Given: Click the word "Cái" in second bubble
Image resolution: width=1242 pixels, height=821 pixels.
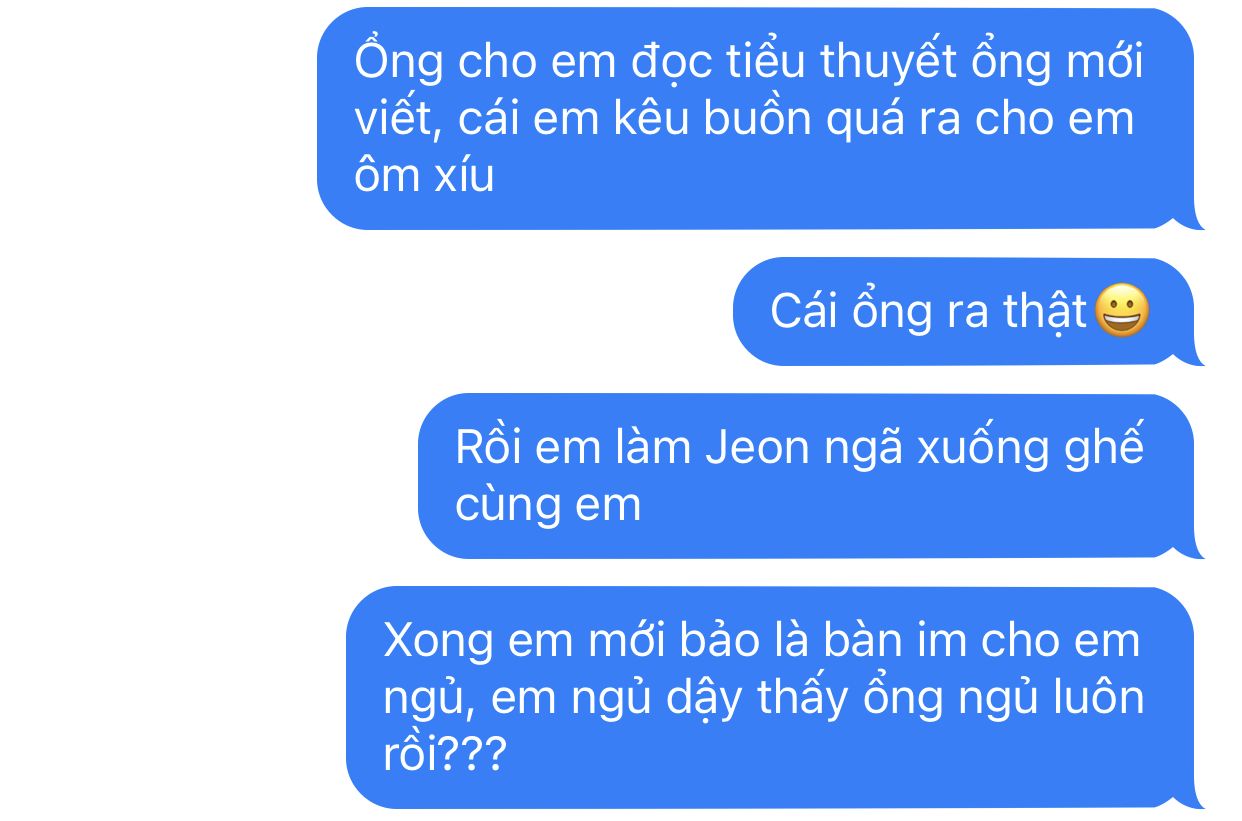Looking at the screenshot, I should tap(805, 311).
